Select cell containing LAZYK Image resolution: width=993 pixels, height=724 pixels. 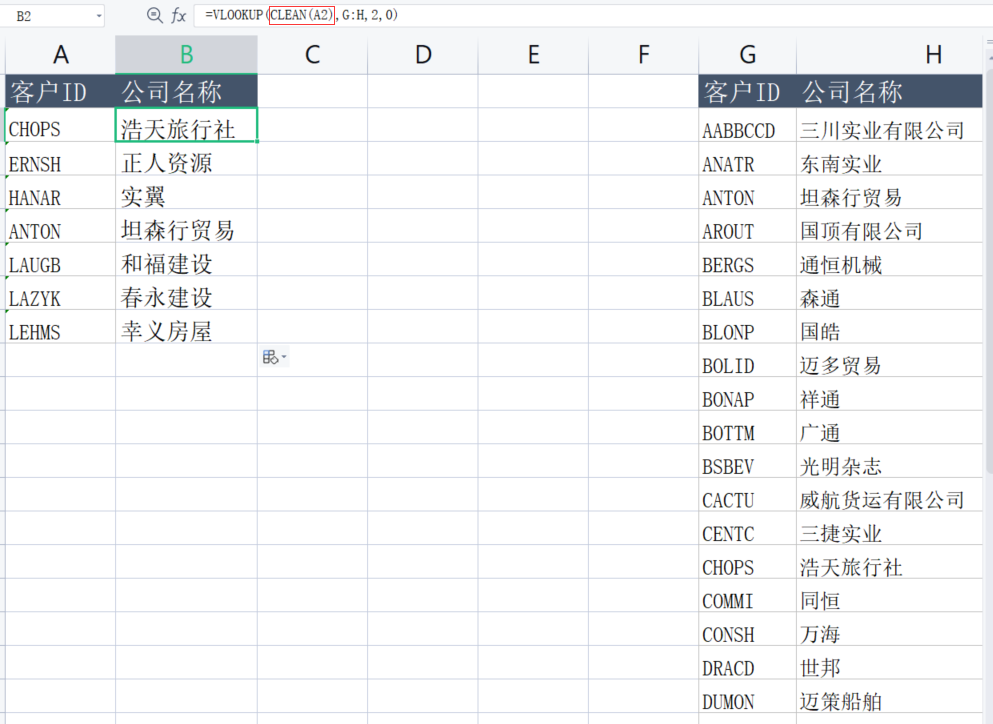click(60, 293)
